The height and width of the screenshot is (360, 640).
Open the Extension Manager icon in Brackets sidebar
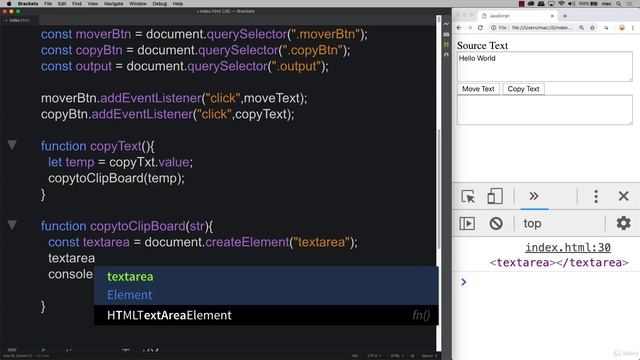point(446,34)
